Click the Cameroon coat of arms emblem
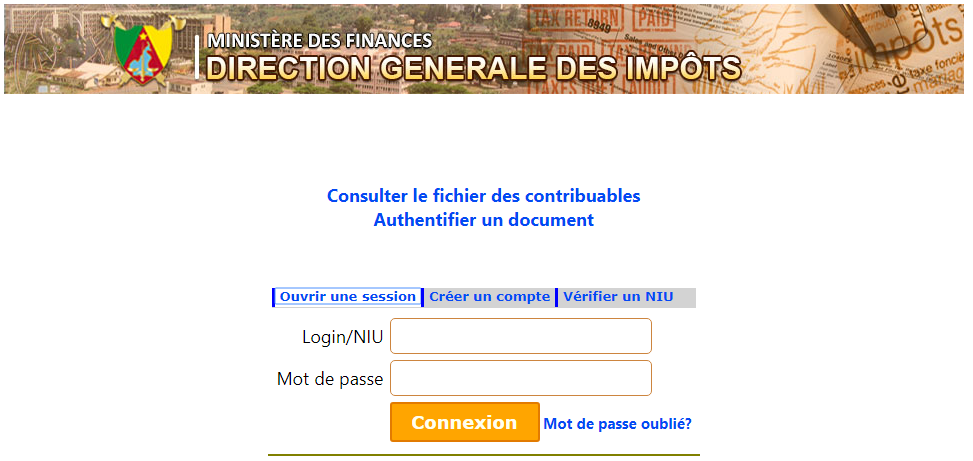973x461 pixels. click(x=139, y=54)
